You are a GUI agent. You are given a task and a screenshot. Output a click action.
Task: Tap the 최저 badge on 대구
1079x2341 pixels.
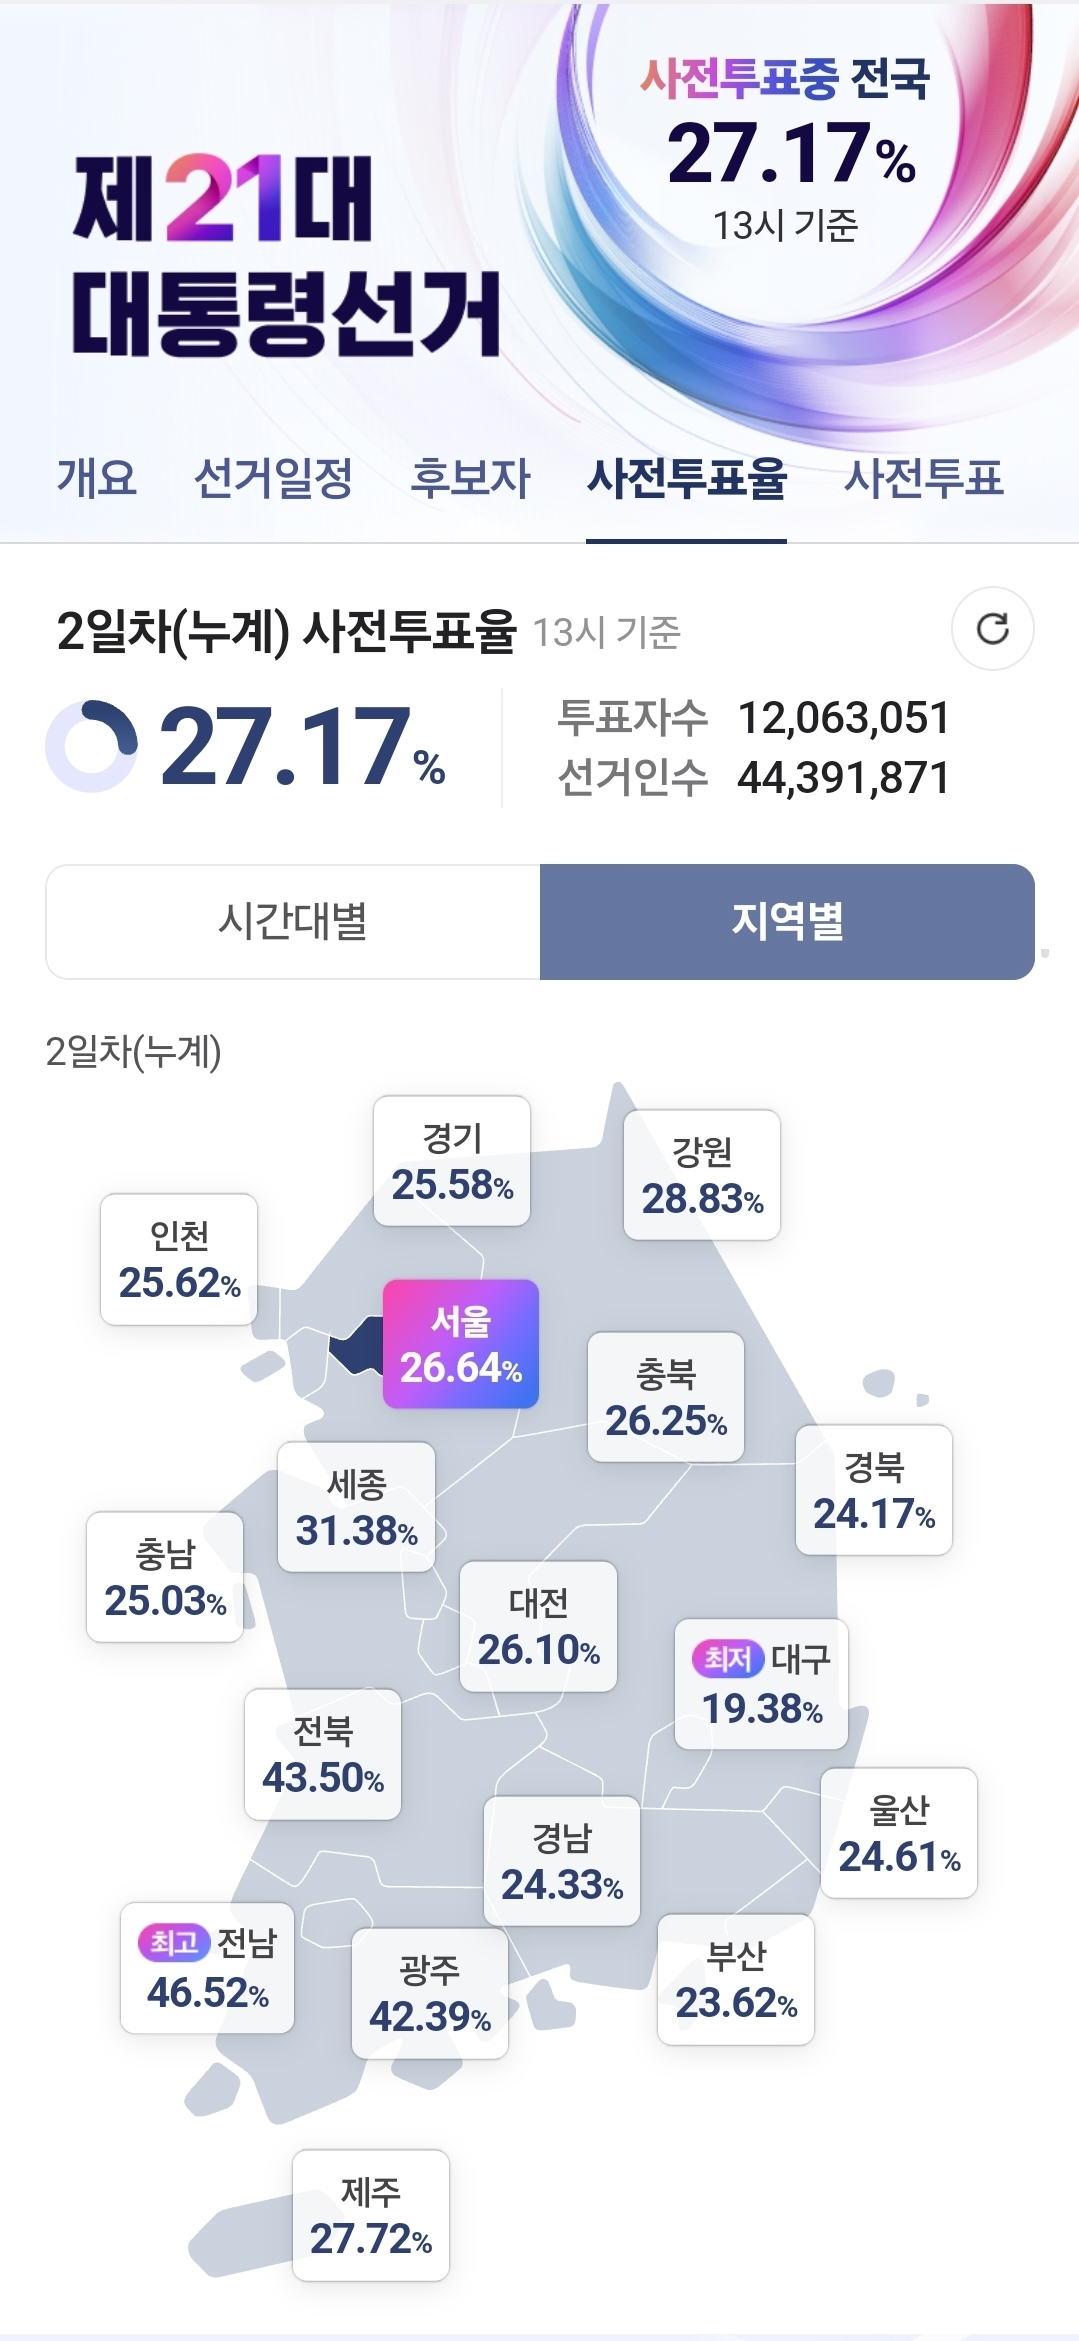pos(727,1659)
